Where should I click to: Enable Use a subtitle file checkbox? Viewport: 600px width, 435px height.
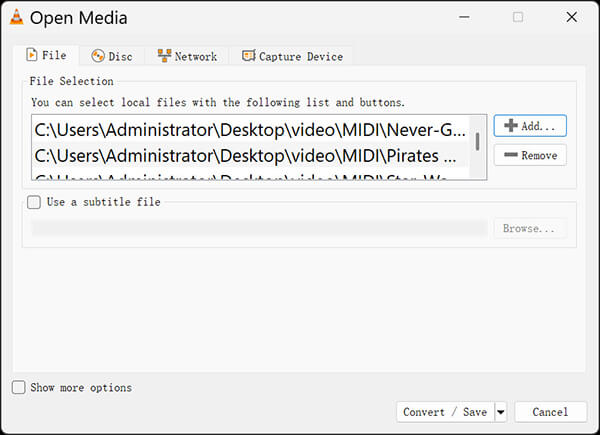click(34, 202)
